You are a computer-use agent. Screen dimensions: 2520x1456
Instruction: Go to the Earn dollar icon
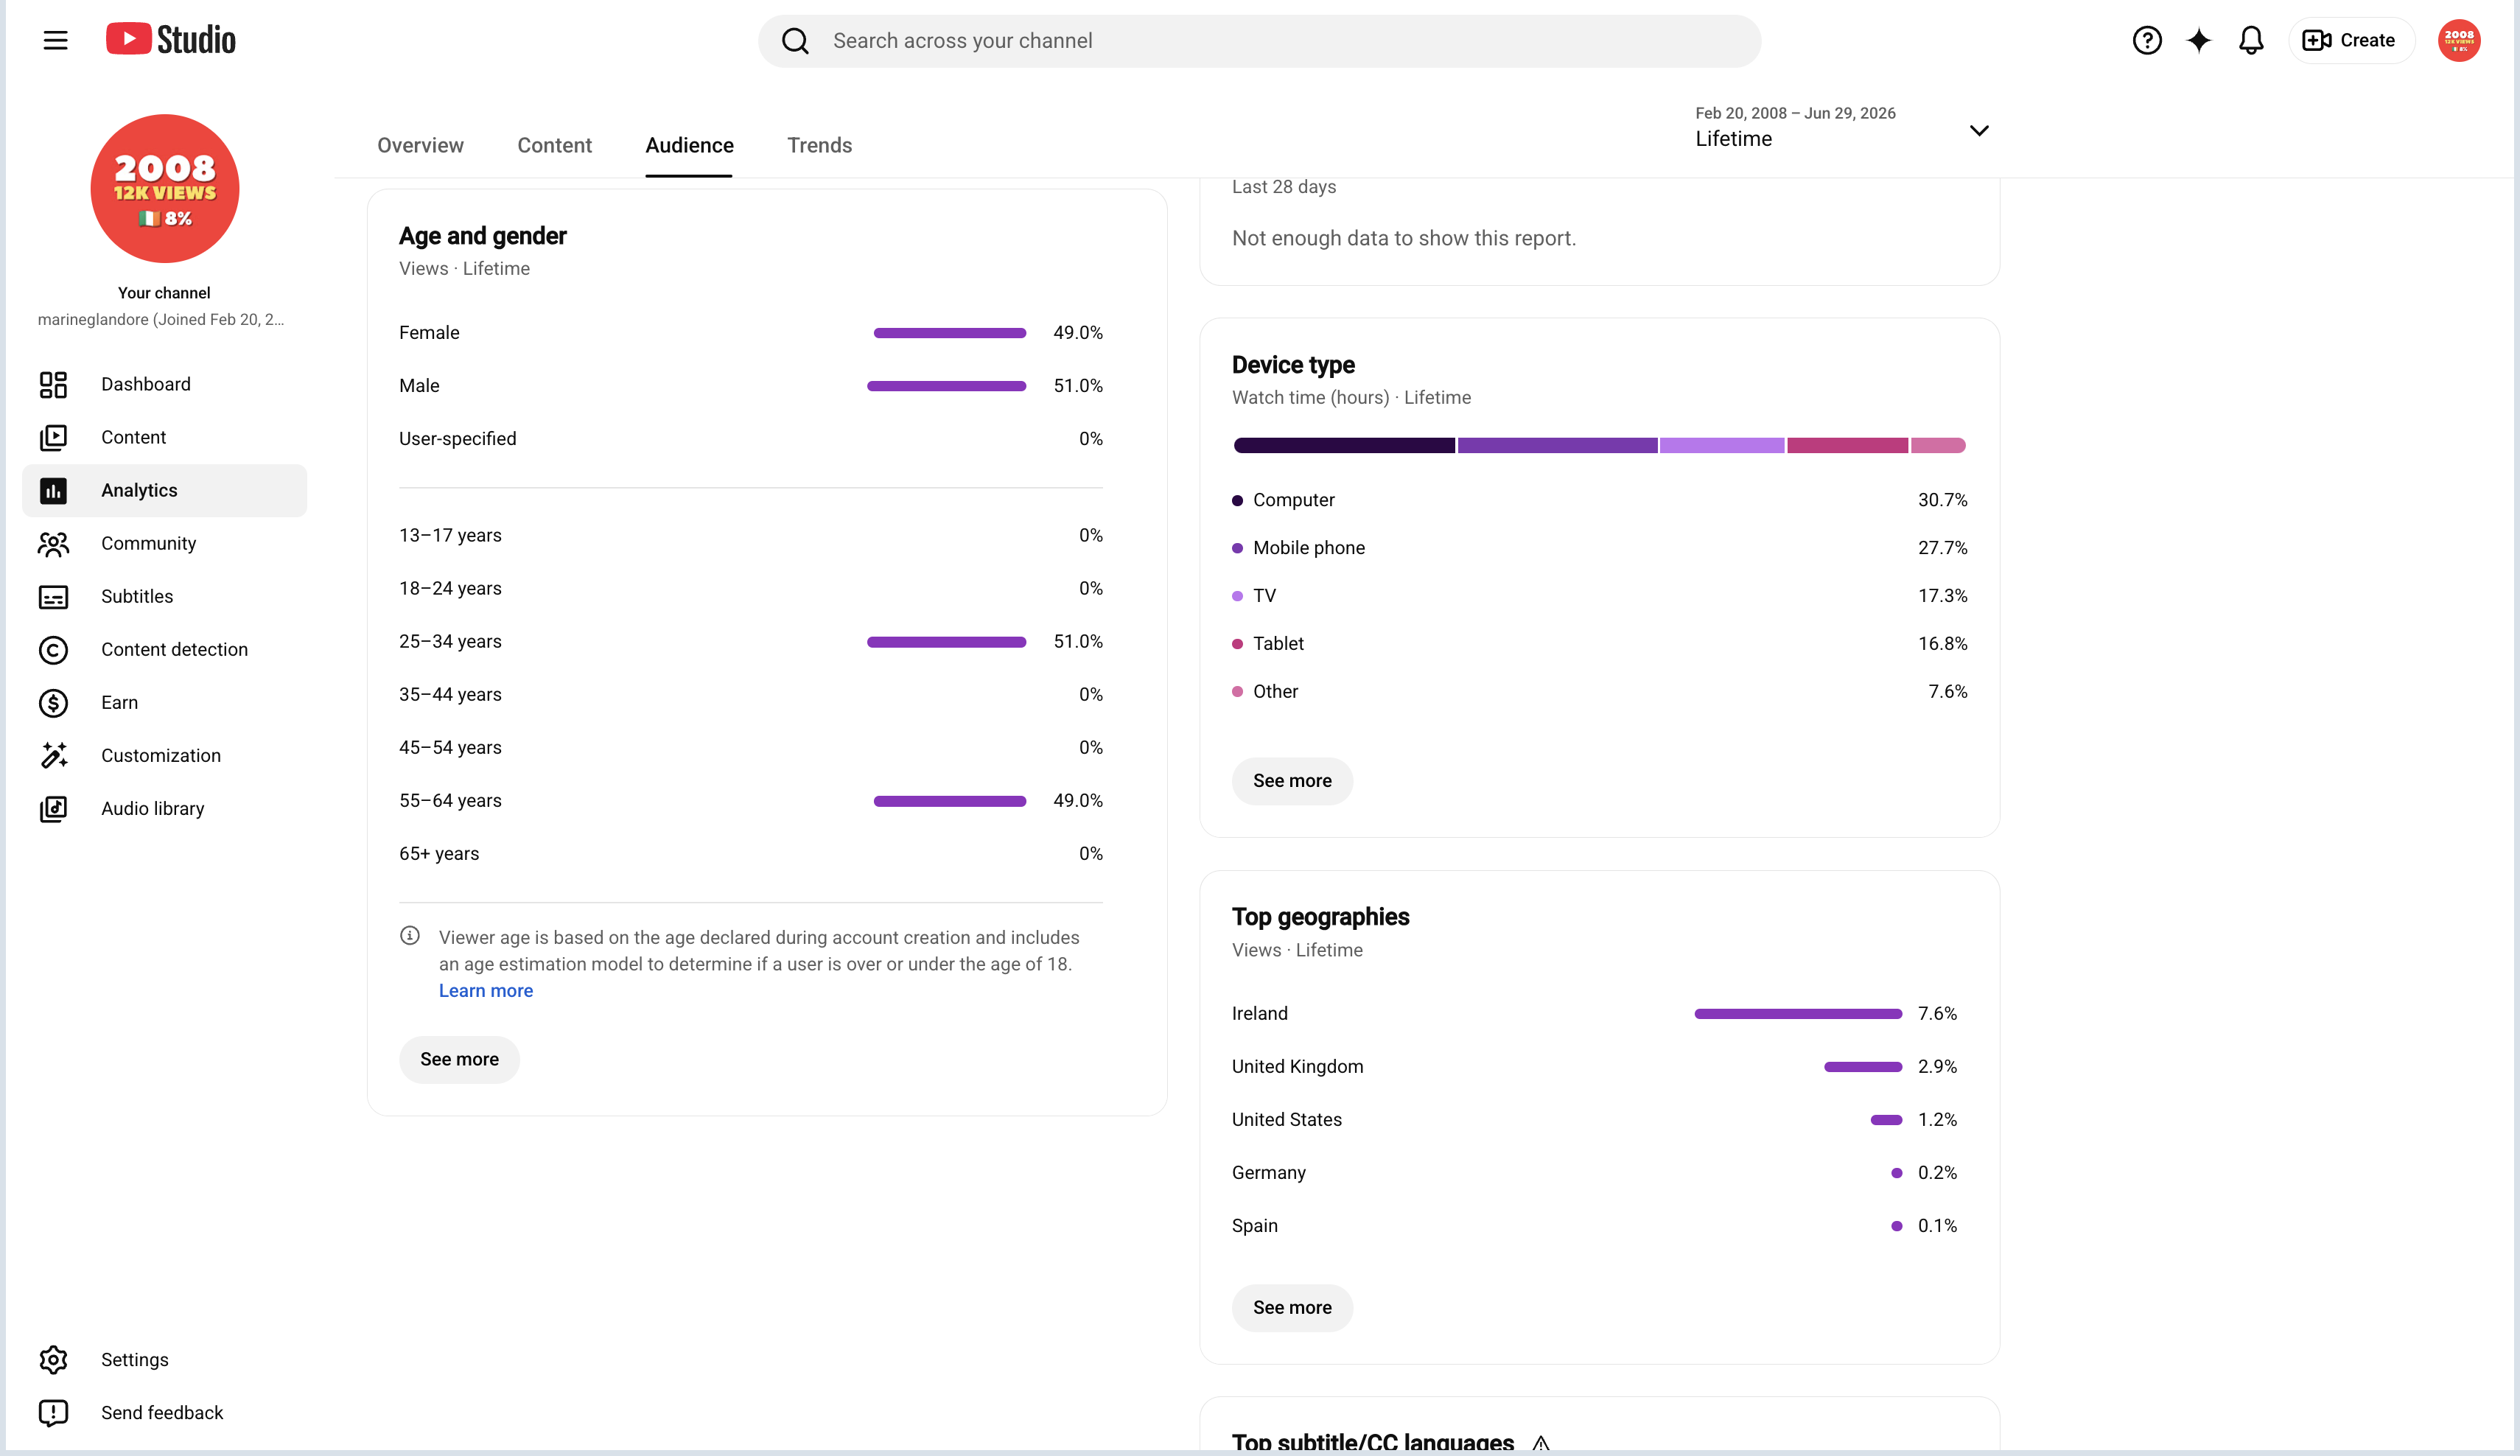click(x=53, y=702)
